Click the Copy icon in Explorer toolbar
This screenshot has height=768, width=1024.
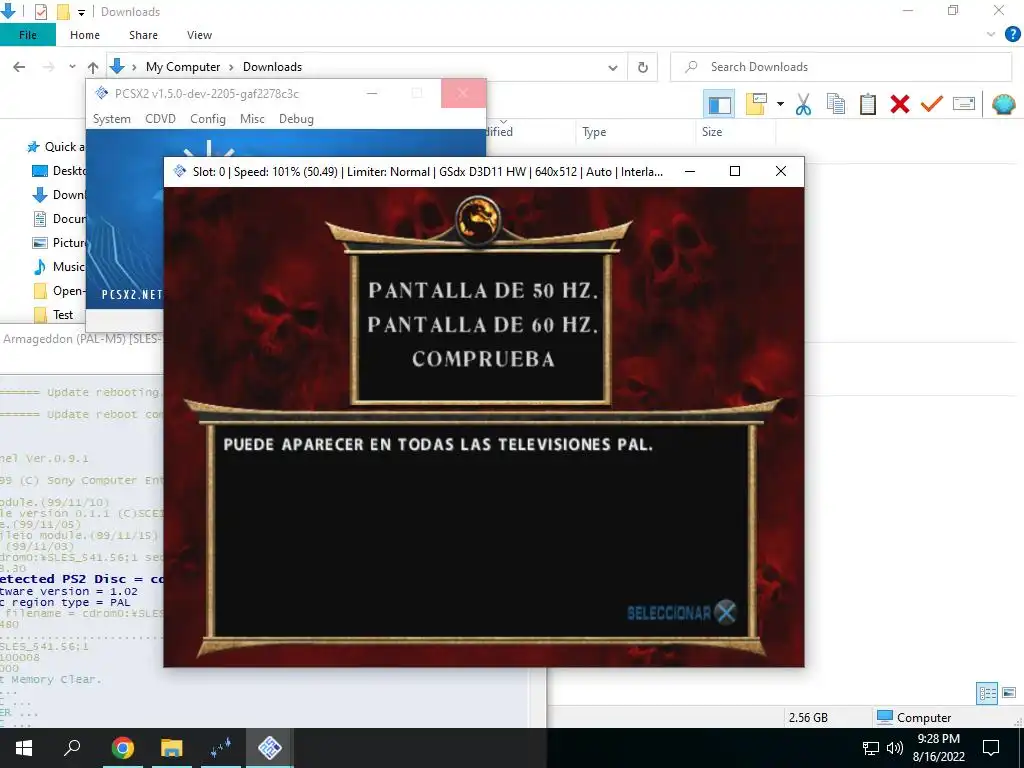coord(835,104)
